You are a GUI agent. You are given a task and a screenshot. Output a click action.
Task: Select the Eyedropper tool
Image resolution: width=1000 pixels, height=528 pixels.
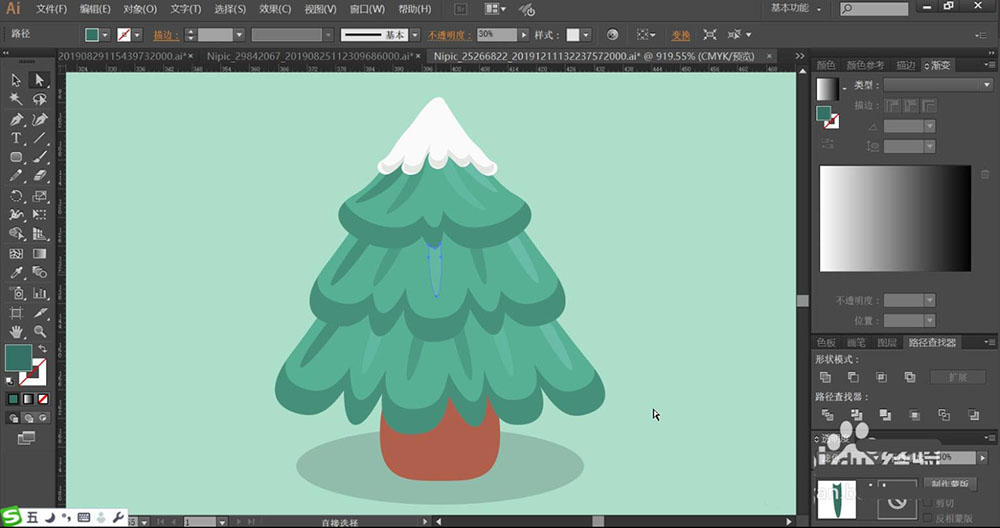[17, 272]
